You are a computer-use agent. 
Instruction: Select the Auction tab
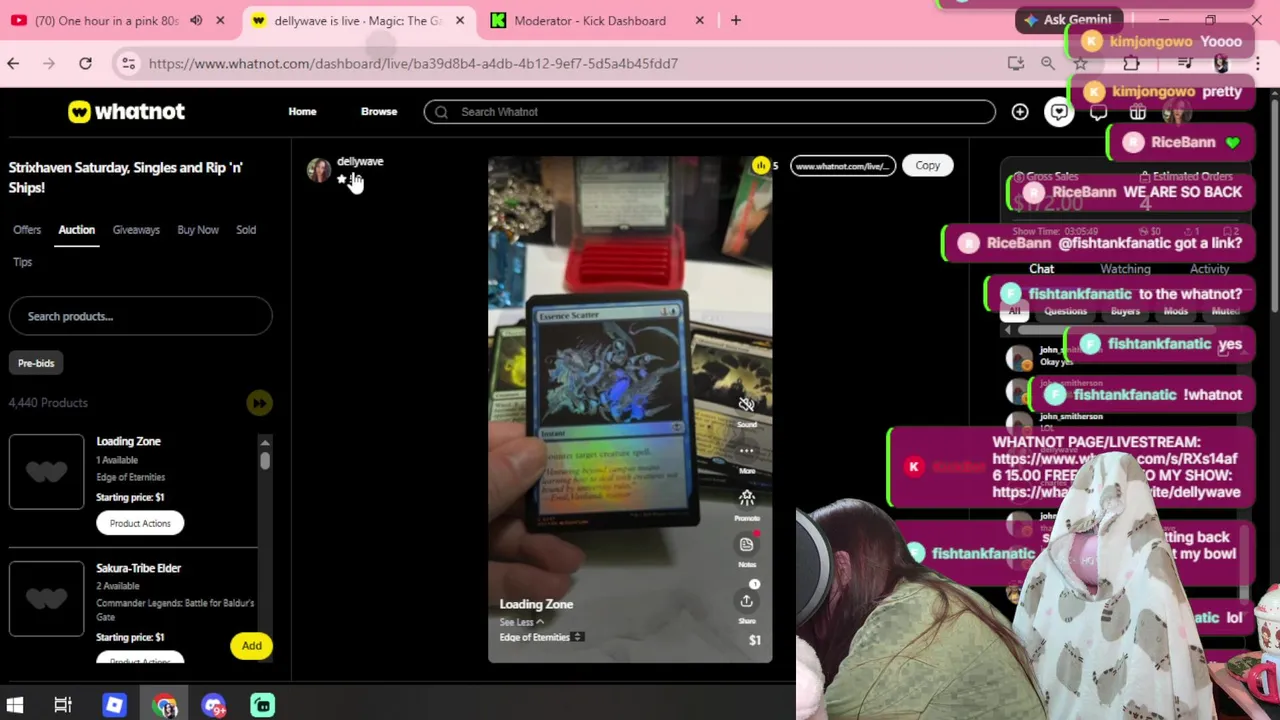click(x=76, y=230)
